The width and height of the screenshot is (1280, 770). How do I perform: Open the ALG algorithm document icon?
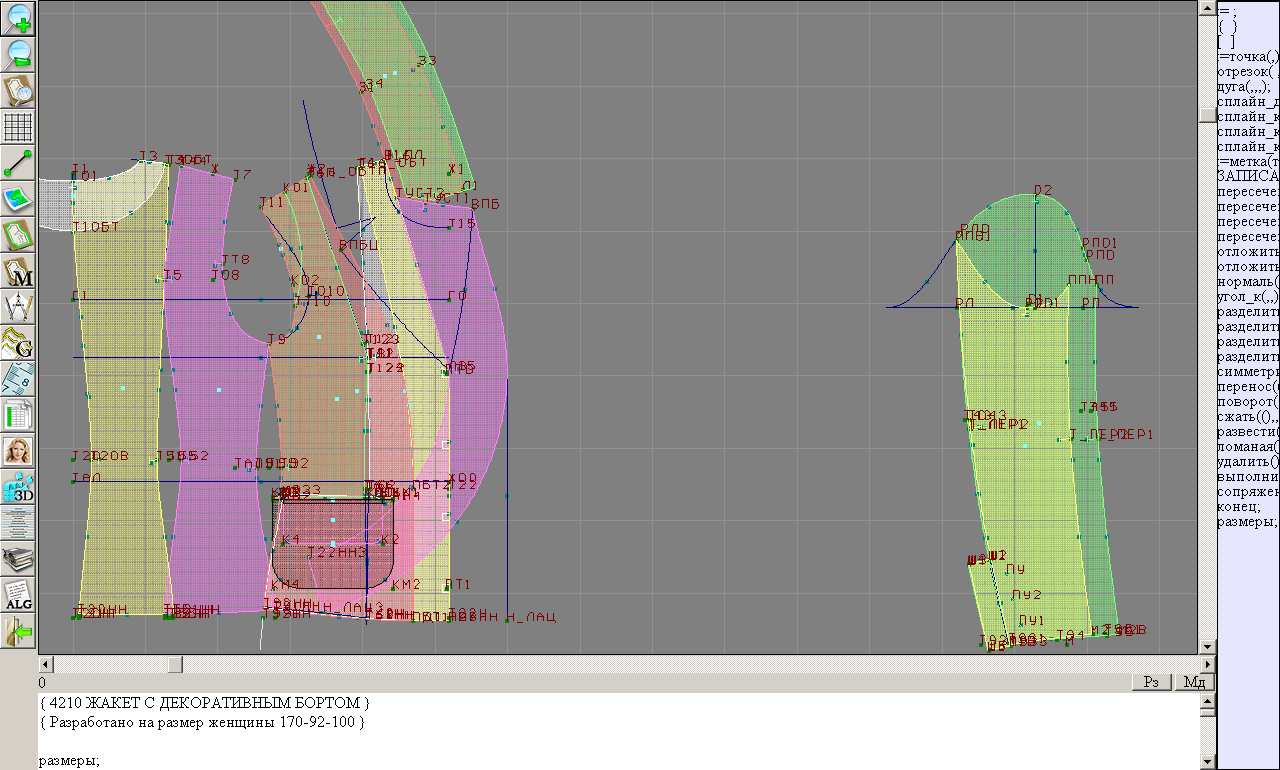(19, 595)
